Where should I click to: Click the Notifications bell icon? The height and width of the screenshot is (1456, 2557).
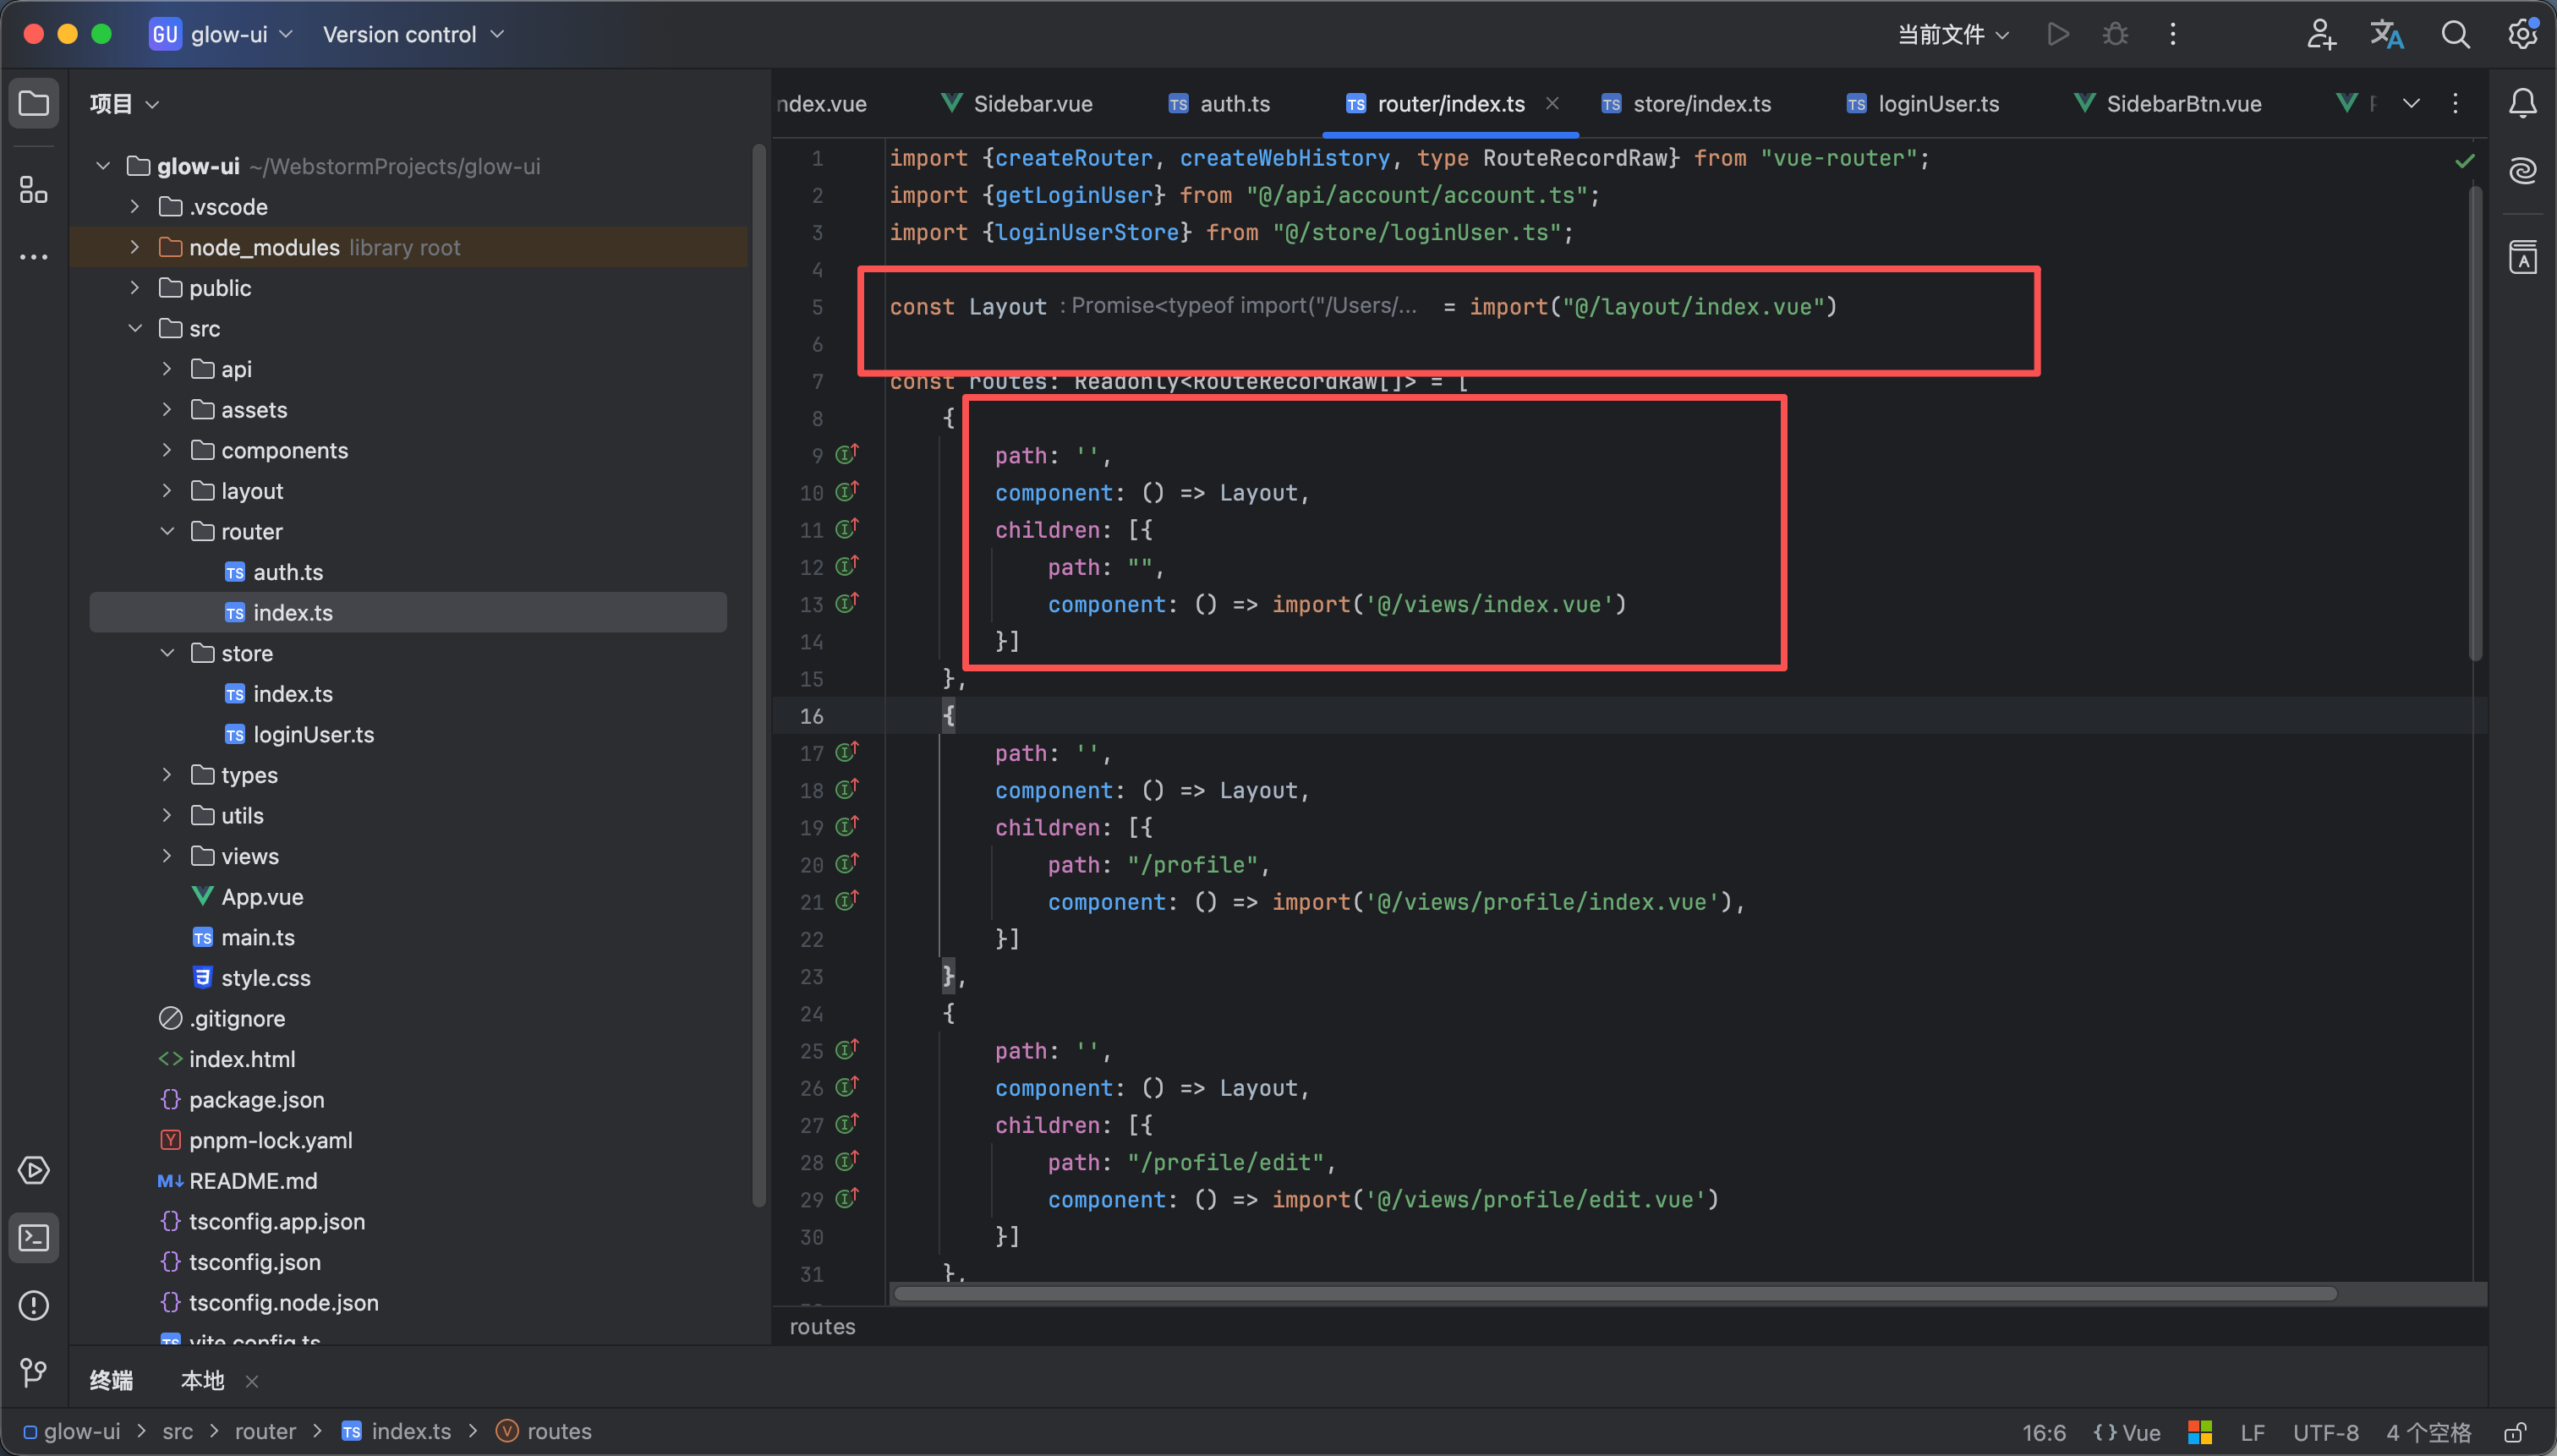(2522, 103)
